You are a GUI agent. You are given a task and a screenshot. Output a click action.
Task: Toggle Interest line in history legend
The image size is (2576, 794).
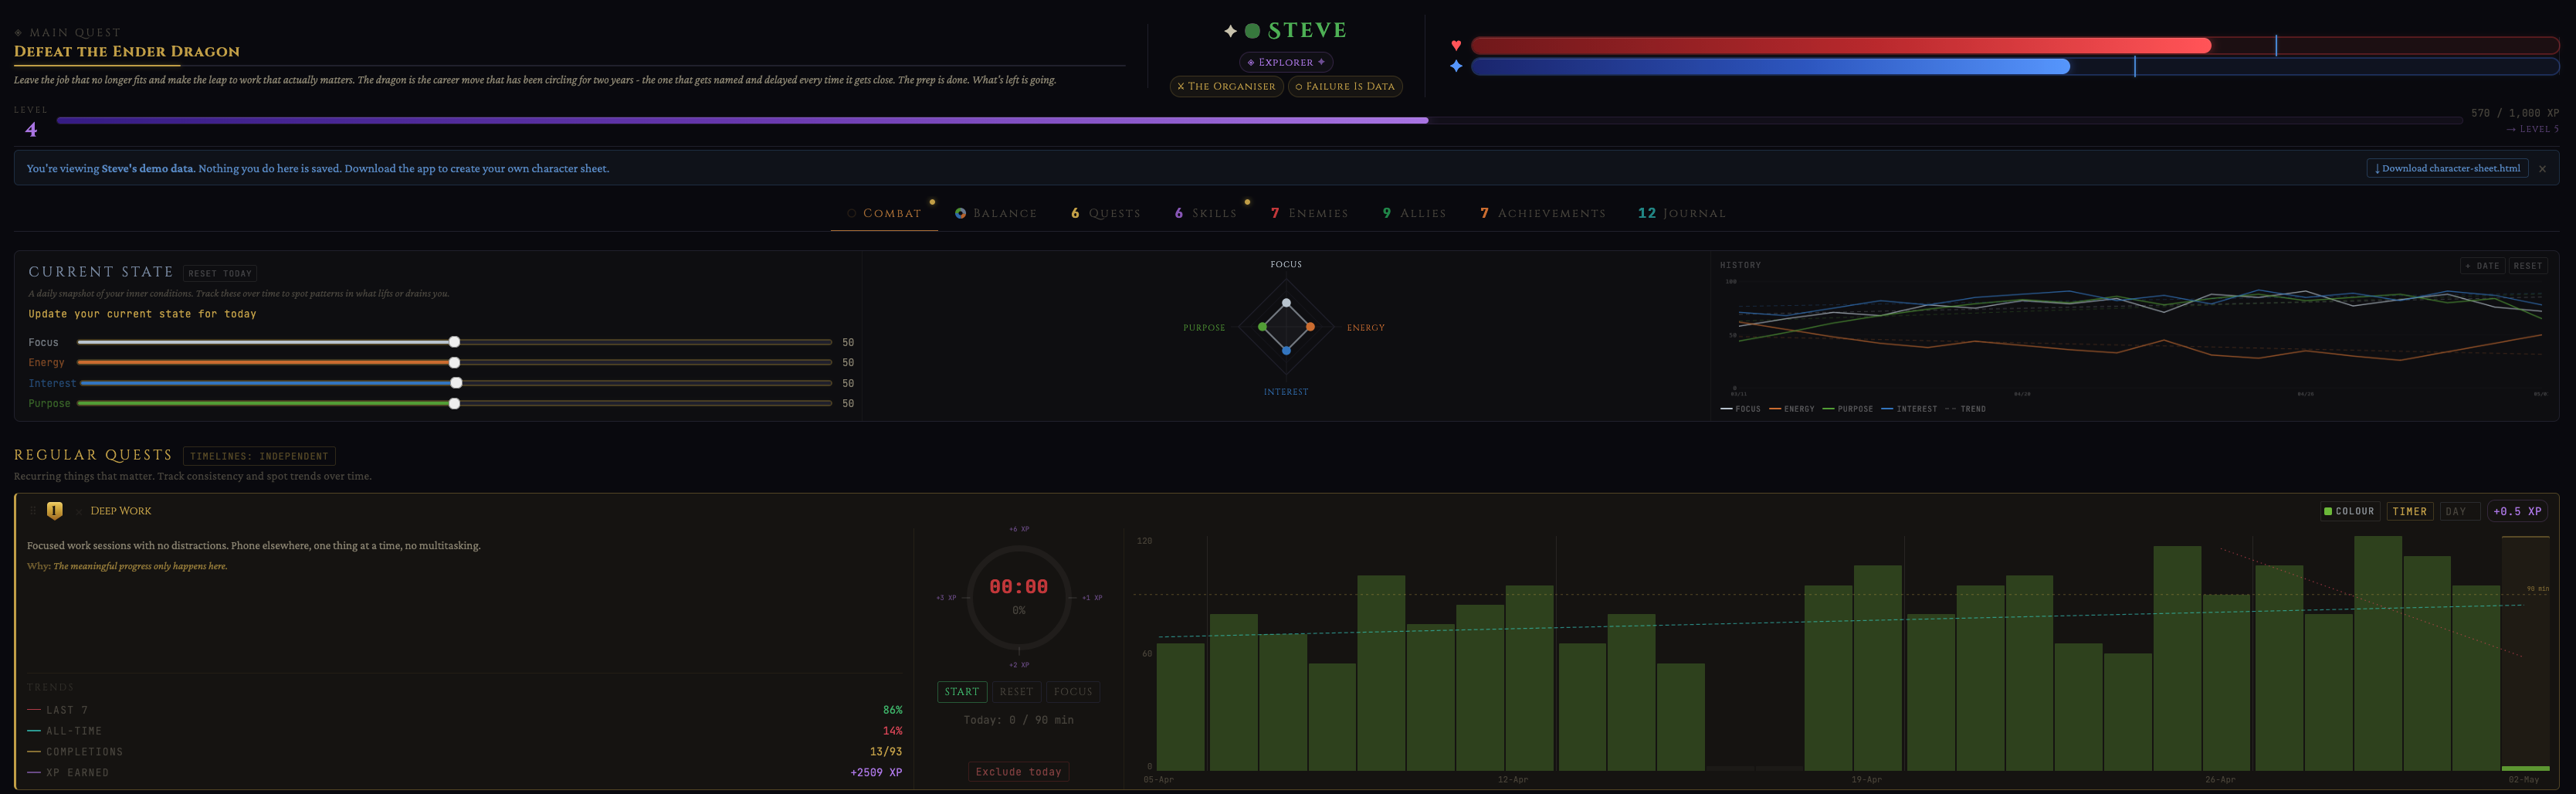tap(1909, 409)
